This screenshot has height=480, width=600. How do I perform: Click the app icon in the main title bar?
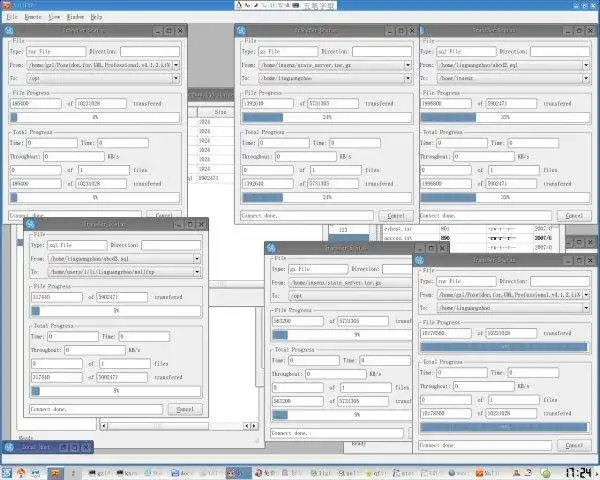click(x=5, y=5)
